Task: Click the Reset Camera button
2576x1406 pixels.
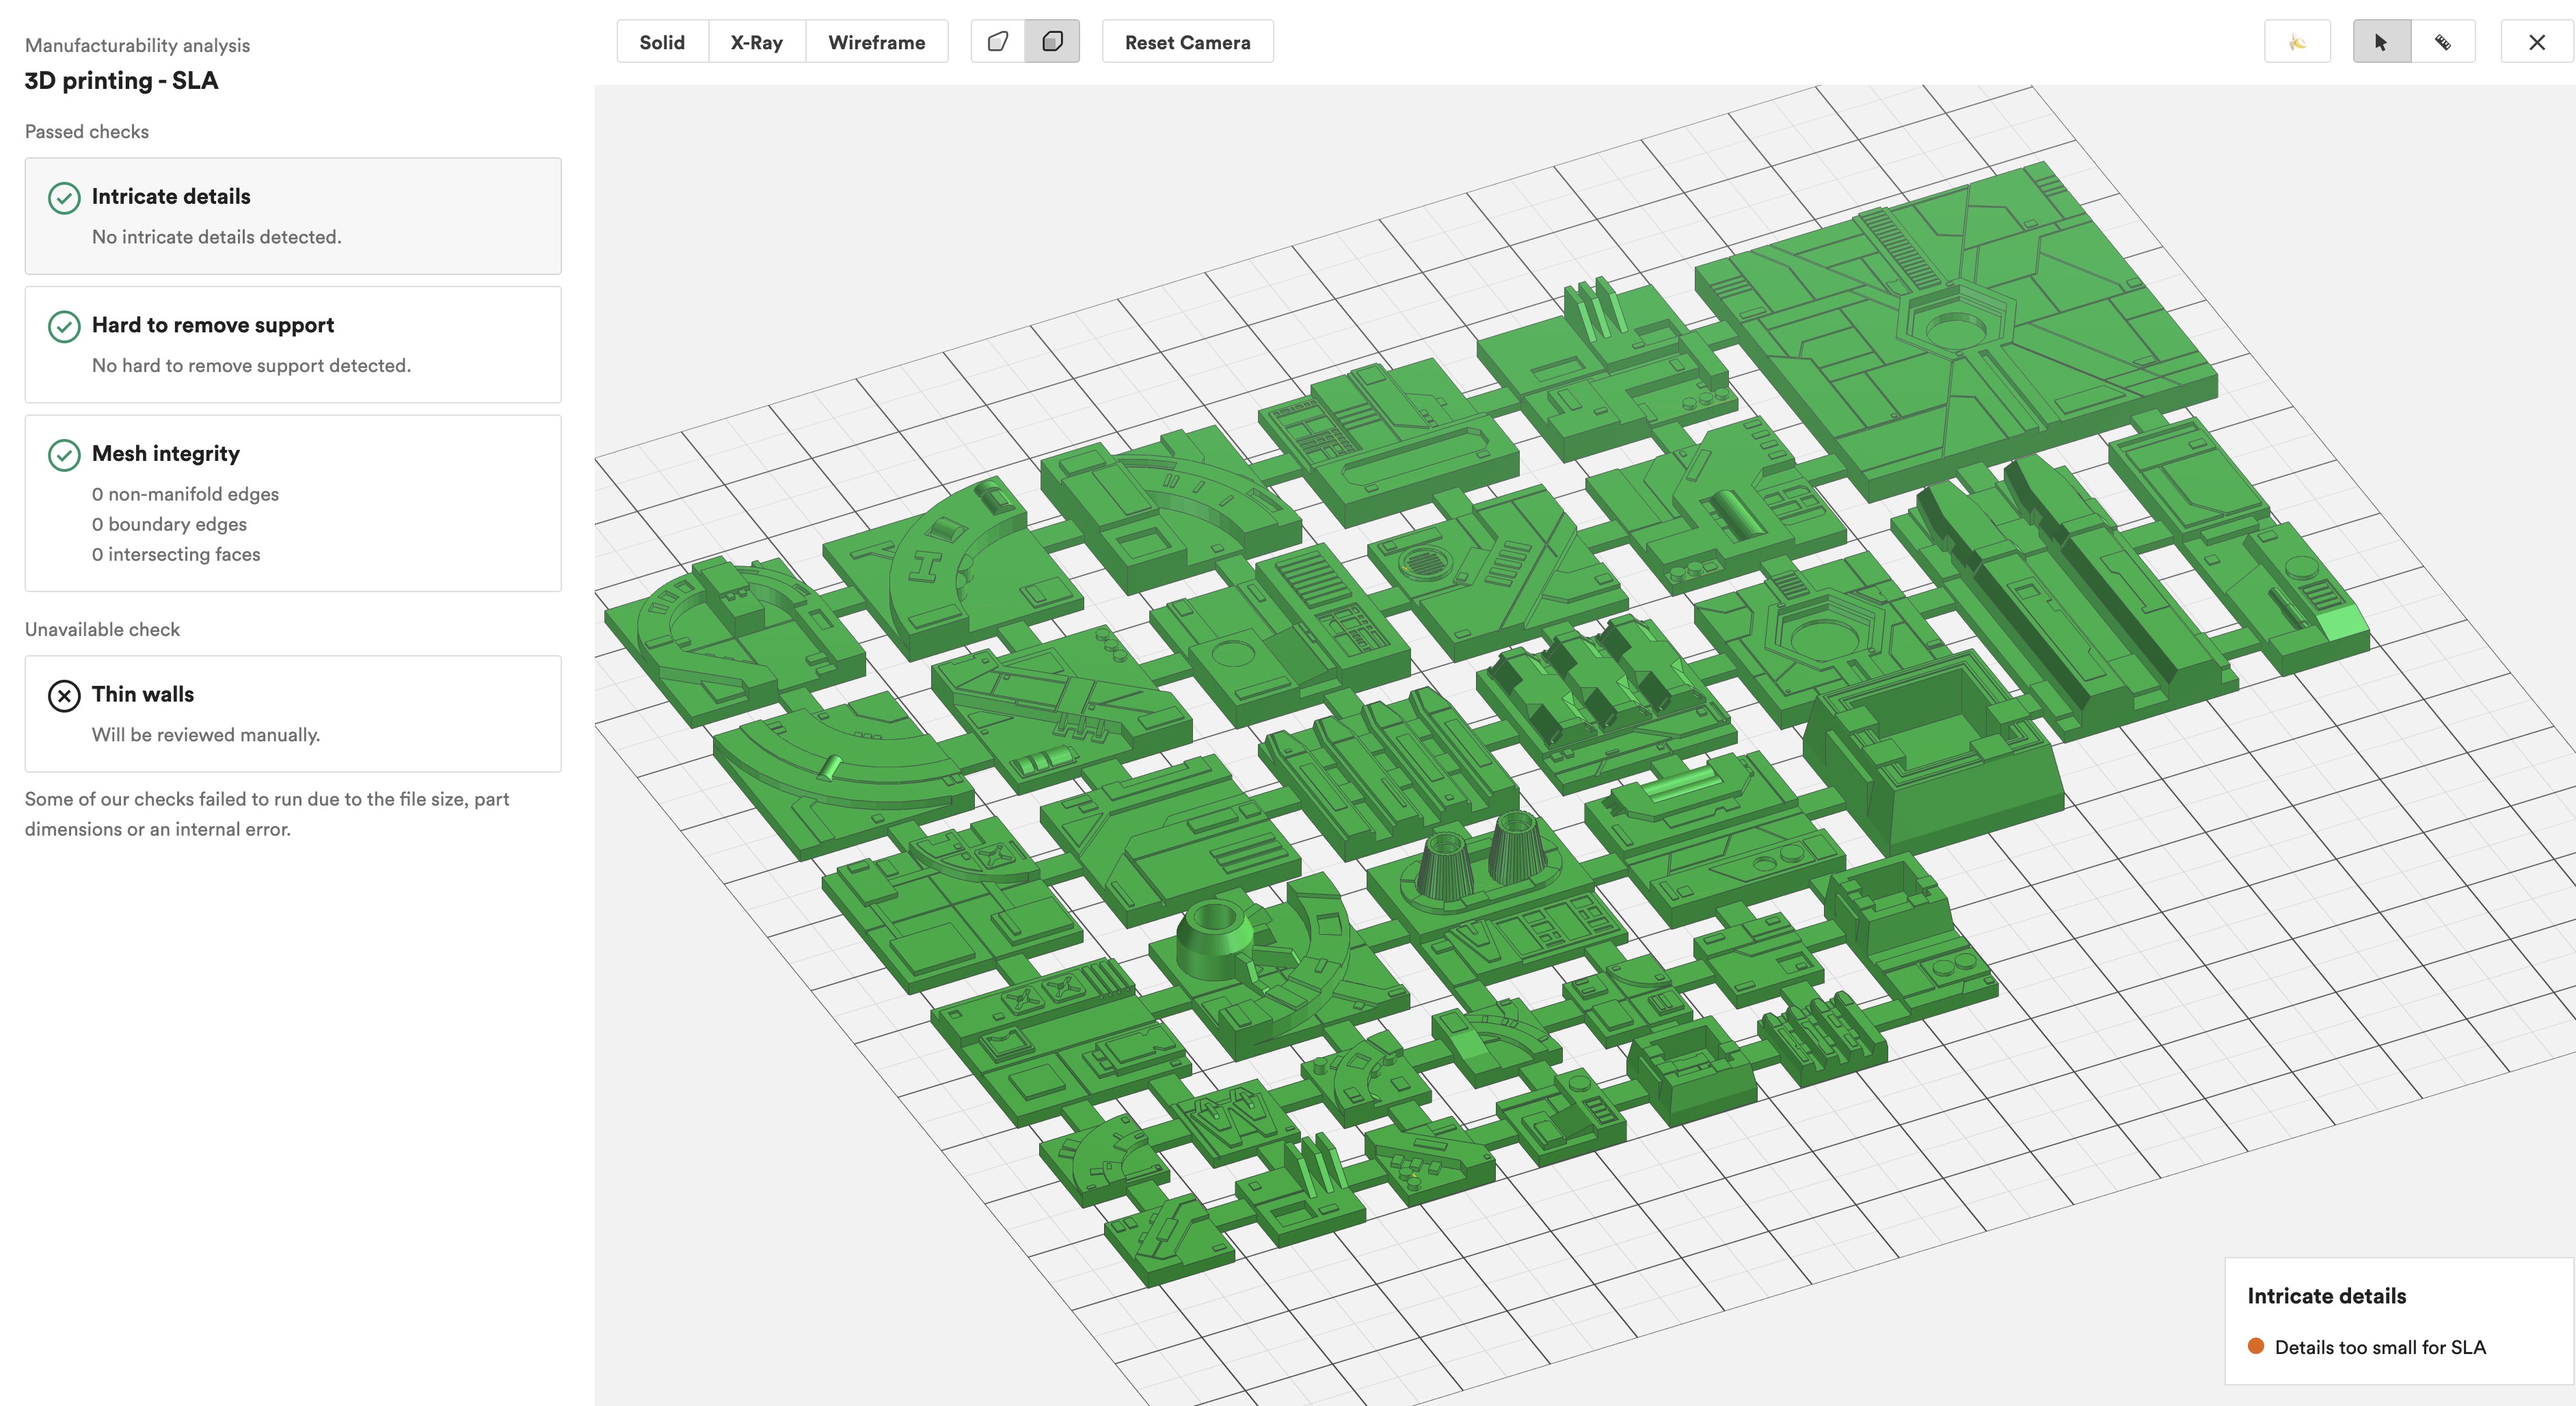Action: click(x=1187, y=42)
